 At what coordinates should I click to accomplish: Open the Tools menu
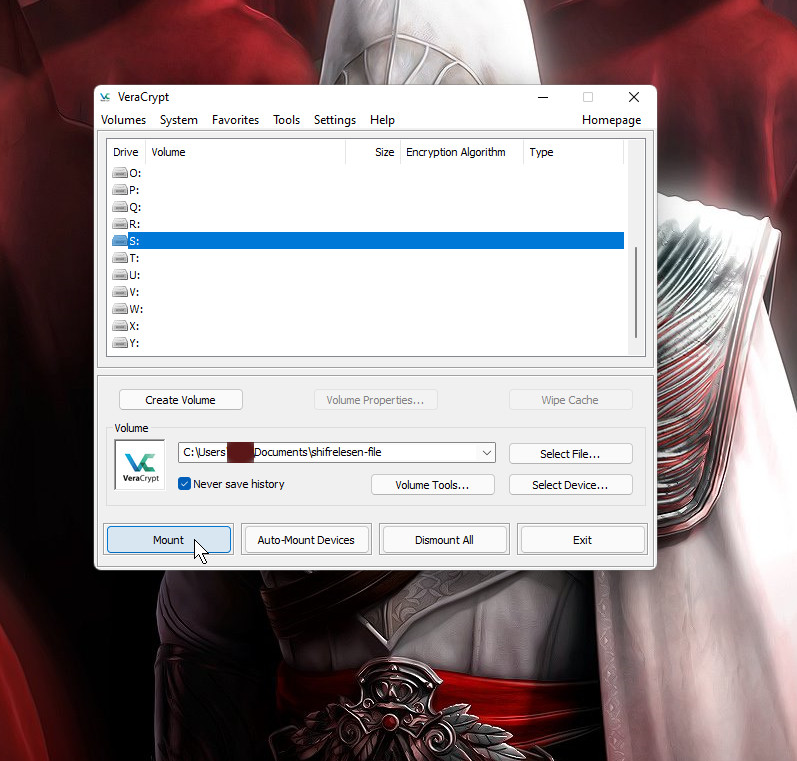pos(287,120)
